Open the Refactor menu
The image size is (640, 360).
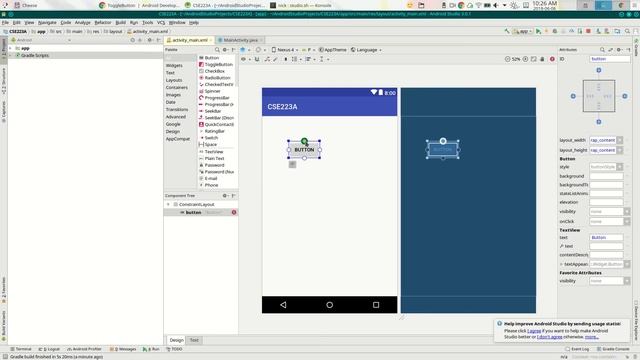click(x=103, y=22)
